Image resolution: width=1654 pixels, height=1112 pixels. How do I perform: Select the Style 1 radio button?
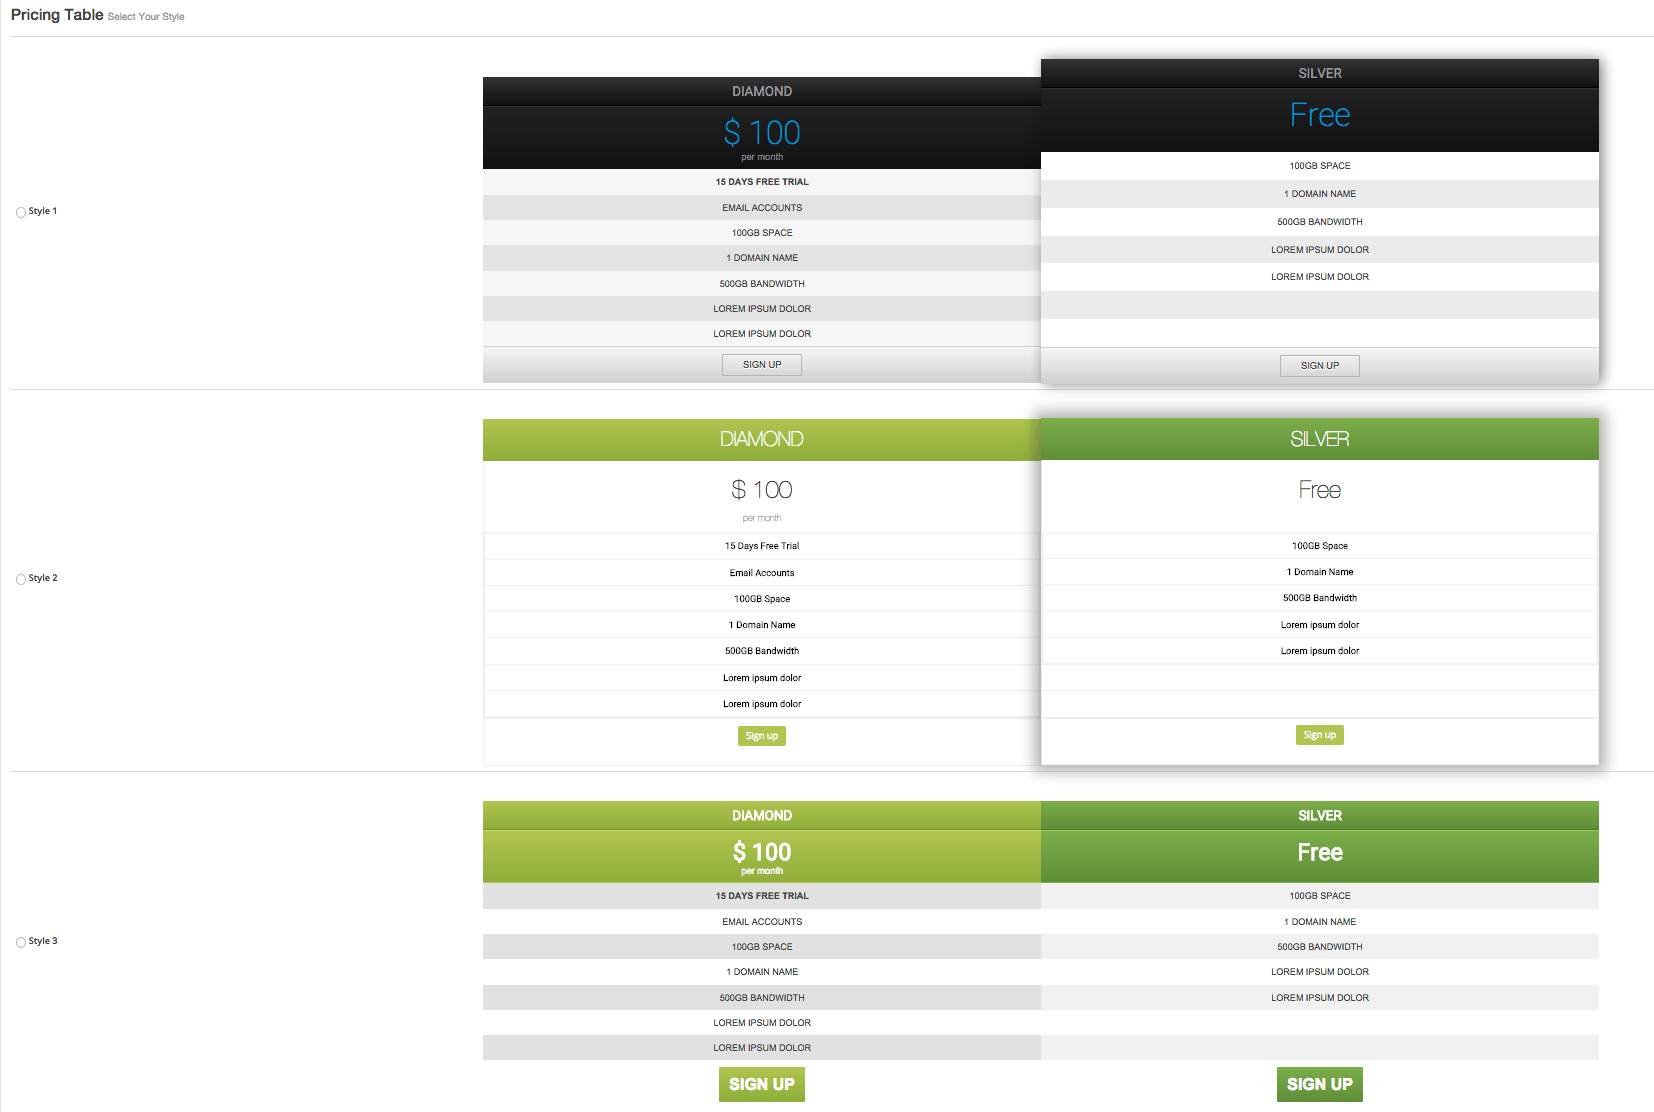[x=20, y=212]
